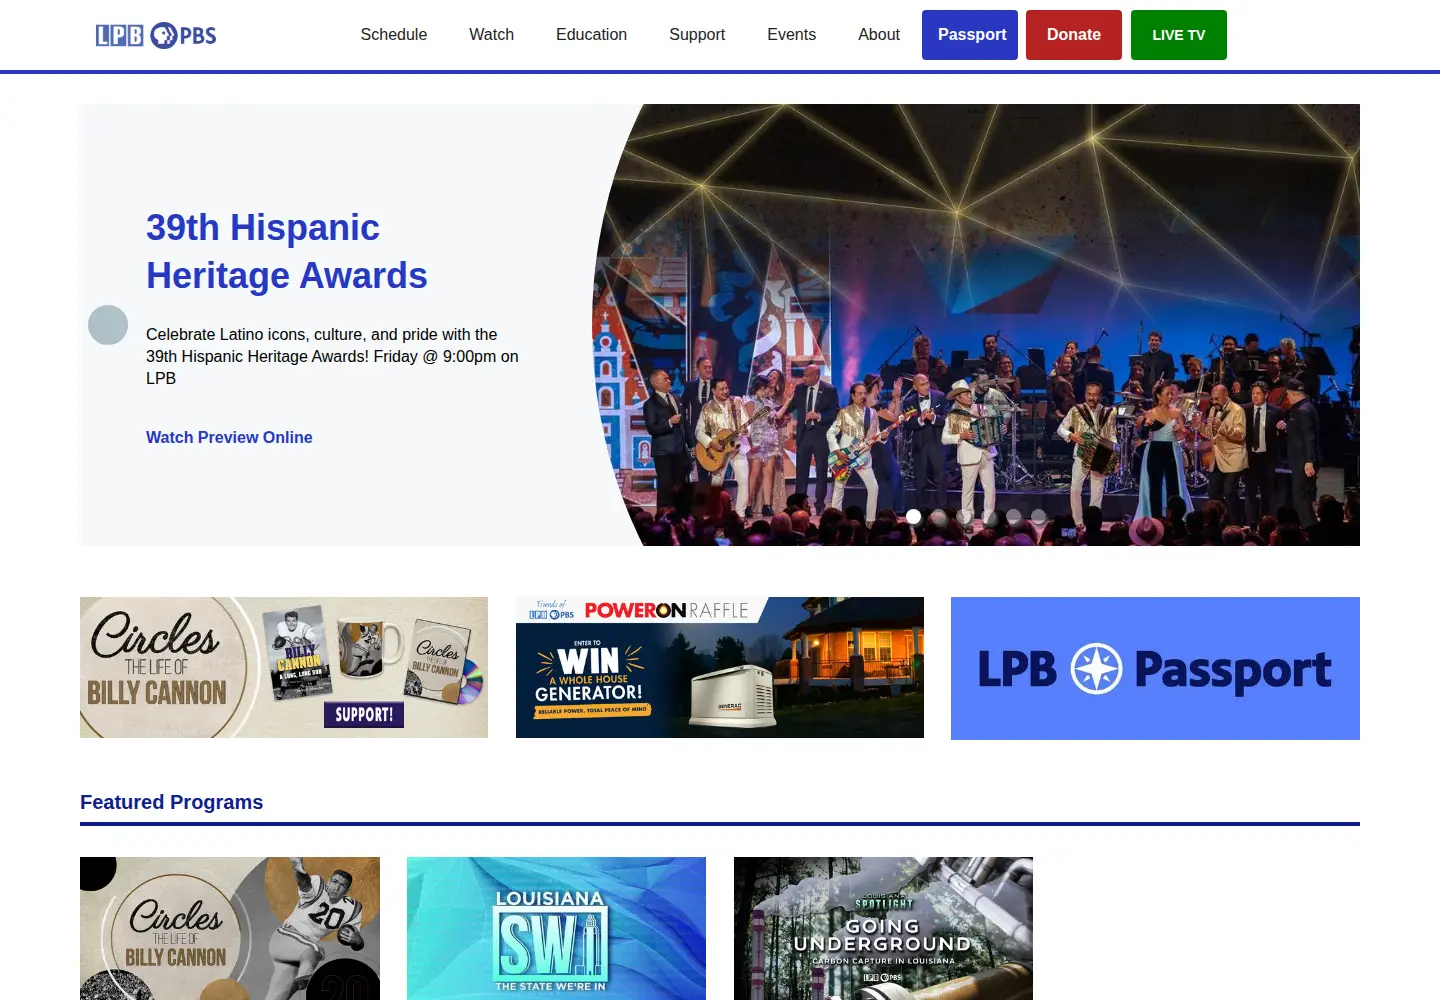Screen dimensions: 1440x1000
Task: Open the 39th Hispanic Heritage Awards headline
Action: tap(287, 252)
